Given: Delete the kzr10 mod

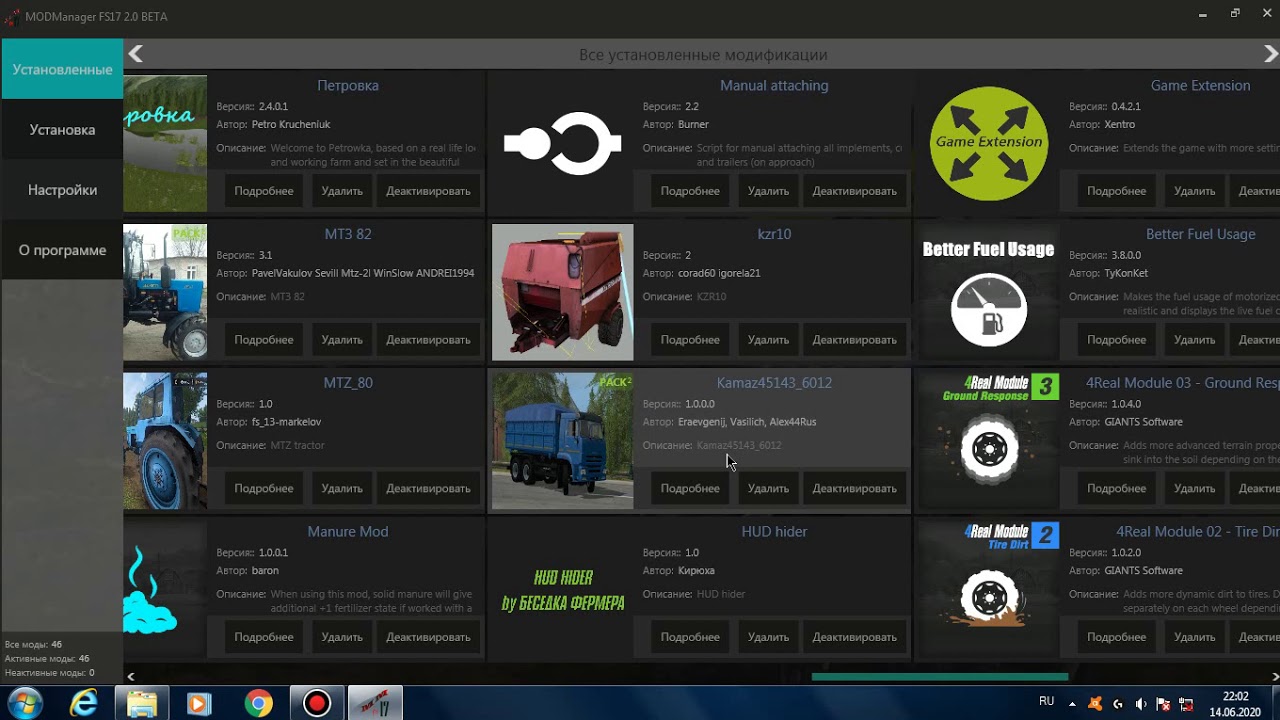Looking at the screenshot, I should click(768, 340).
